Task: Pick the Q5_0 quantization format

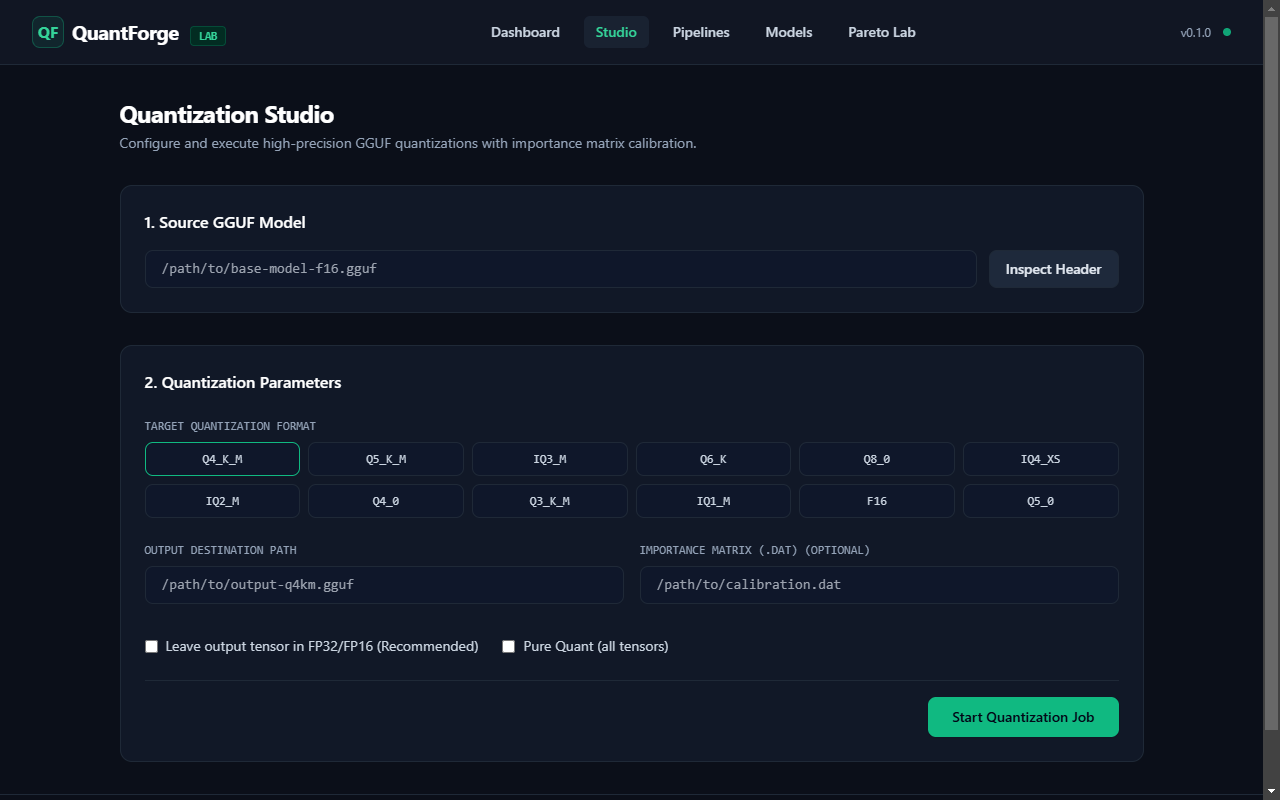Action: point(1041,501)
